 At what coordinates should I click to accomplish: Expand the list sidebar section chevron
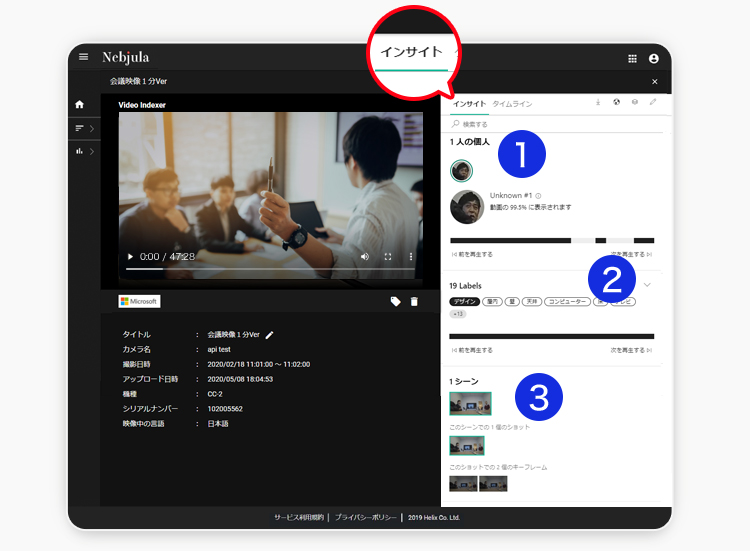[92, 128]
